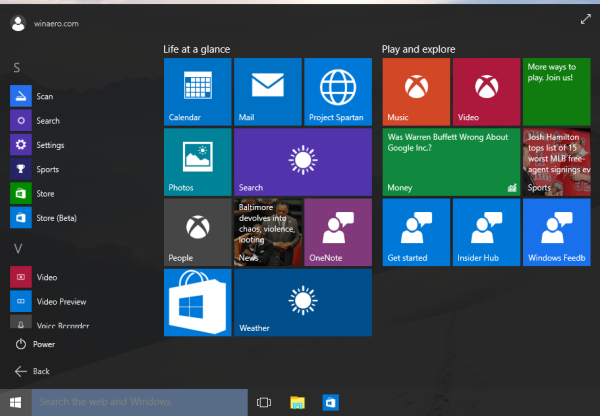Open the Sports tile about Josh Hamilton
Image resolution: width=600 pixels, height=416 pixels.
click(557, 162)
